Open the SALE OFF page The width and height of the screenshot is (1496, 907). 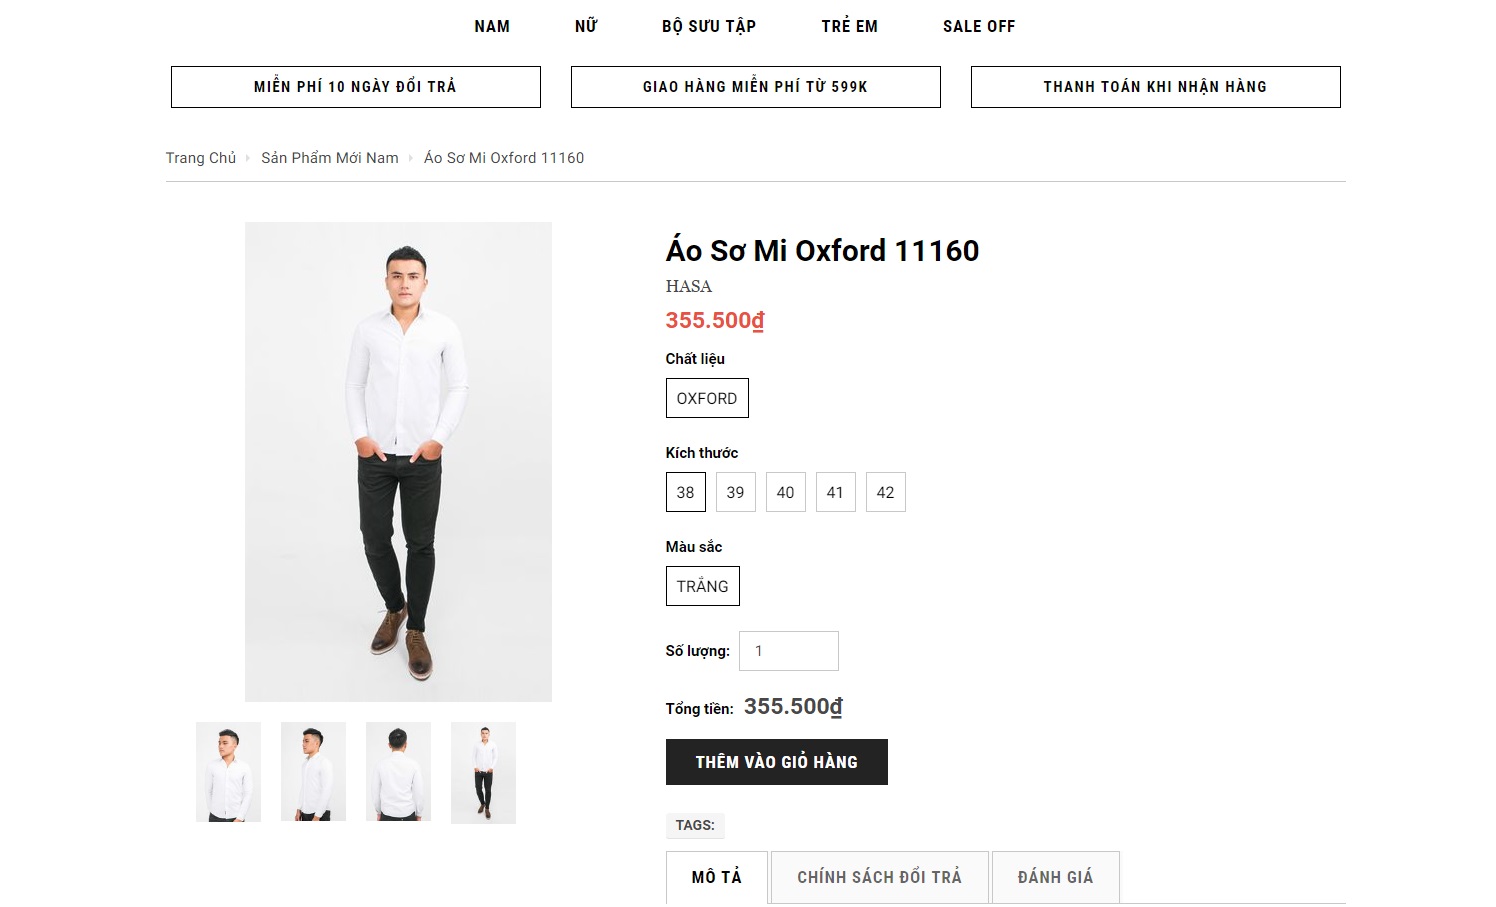tap(979, 26)
